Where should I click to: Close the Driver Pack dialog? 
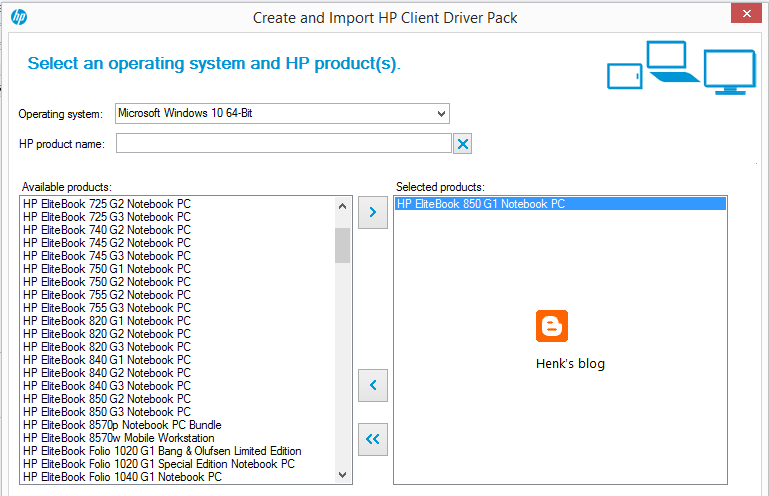coord(746,13)
